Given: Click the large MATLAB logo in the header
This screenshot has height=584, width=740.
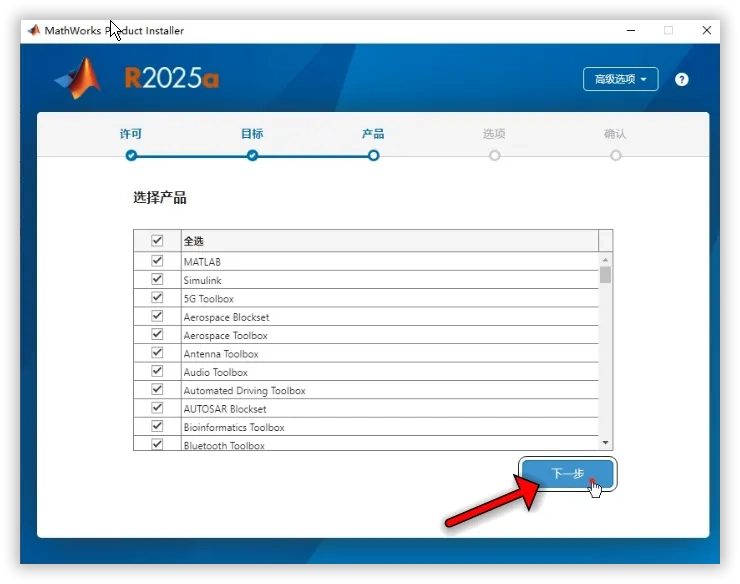Looking at the screenshot, I should (x=78, y=78).
